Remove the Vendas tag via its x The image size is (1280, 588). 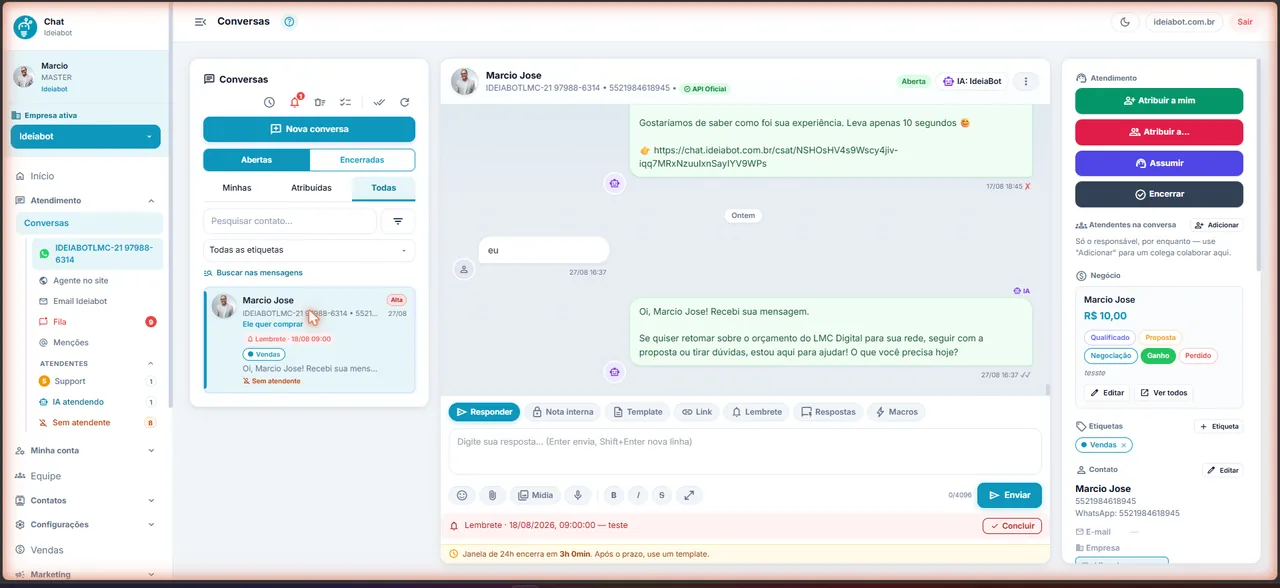[x=1123, y=445]
